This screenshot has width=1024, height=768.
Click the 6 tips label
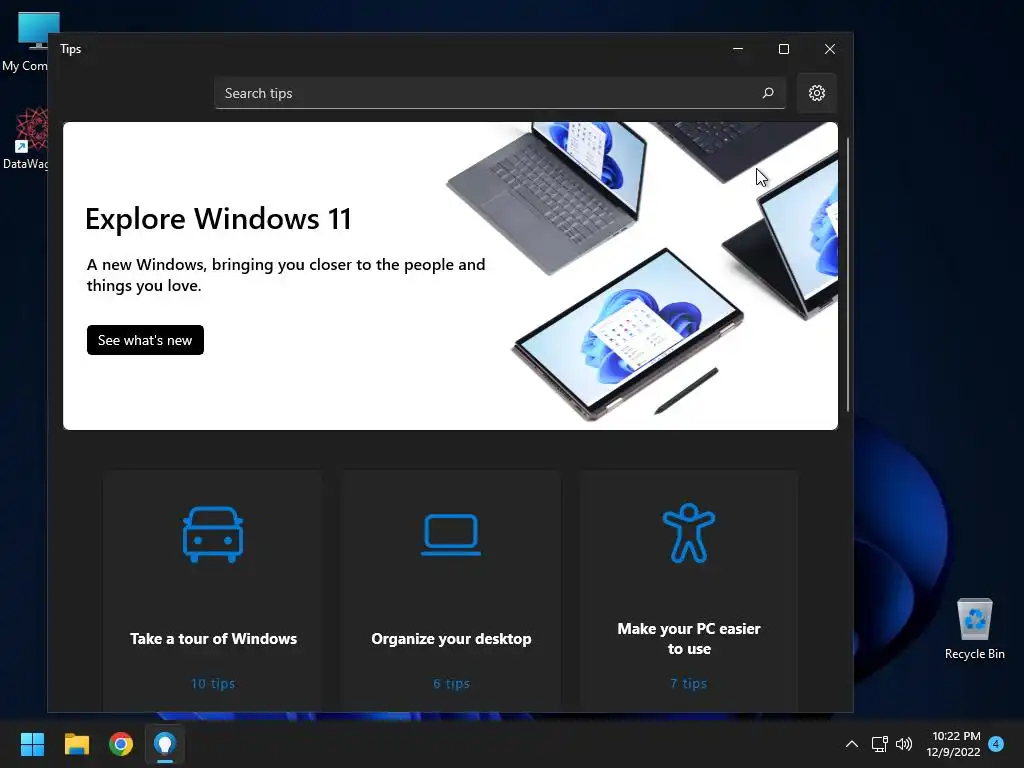[451, 683]
